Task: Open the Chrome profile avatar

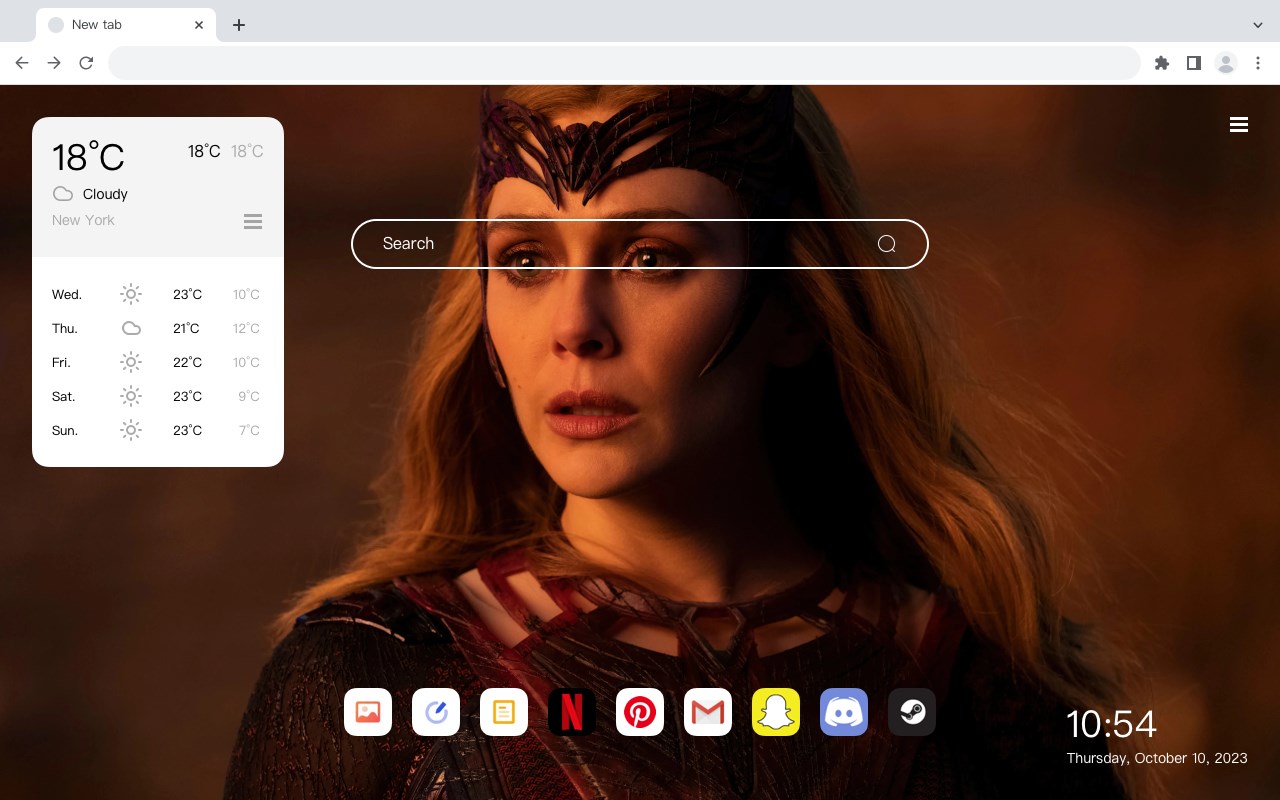Action: (1226, 63)
